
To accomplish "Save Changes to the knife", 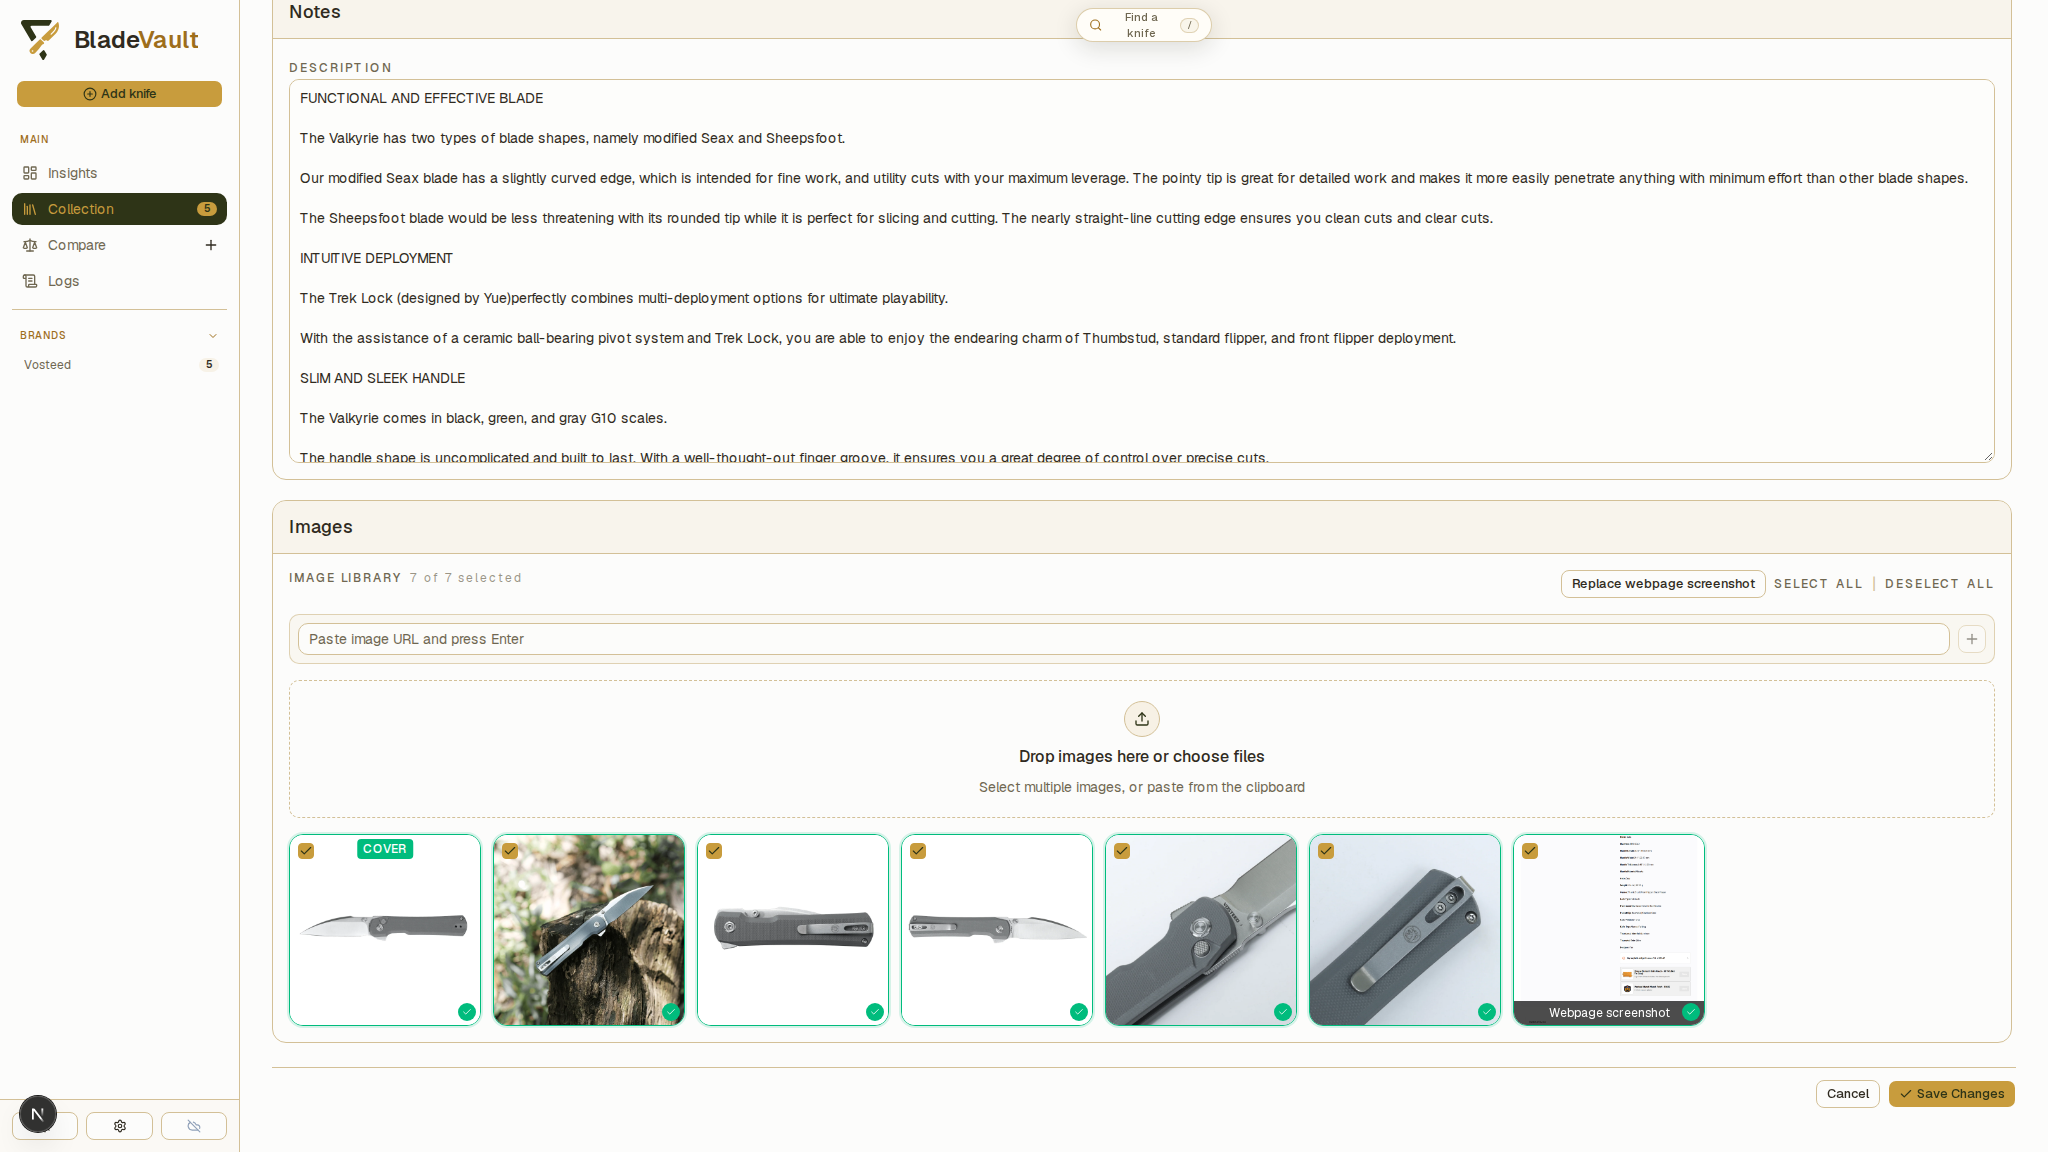I will click(1951, 1094).
